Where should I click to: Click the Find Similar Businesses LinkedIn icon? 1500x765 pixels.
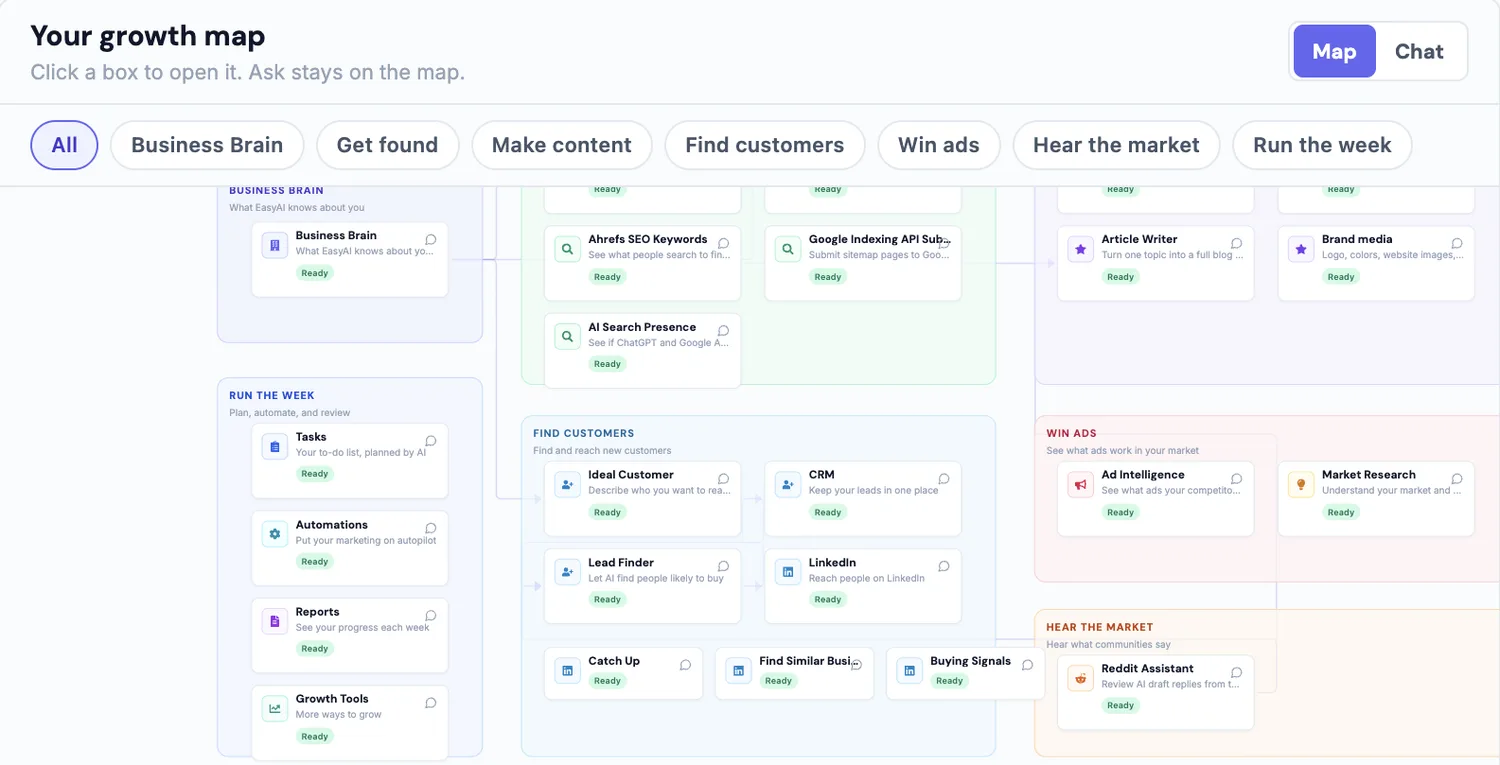point(738,671)
